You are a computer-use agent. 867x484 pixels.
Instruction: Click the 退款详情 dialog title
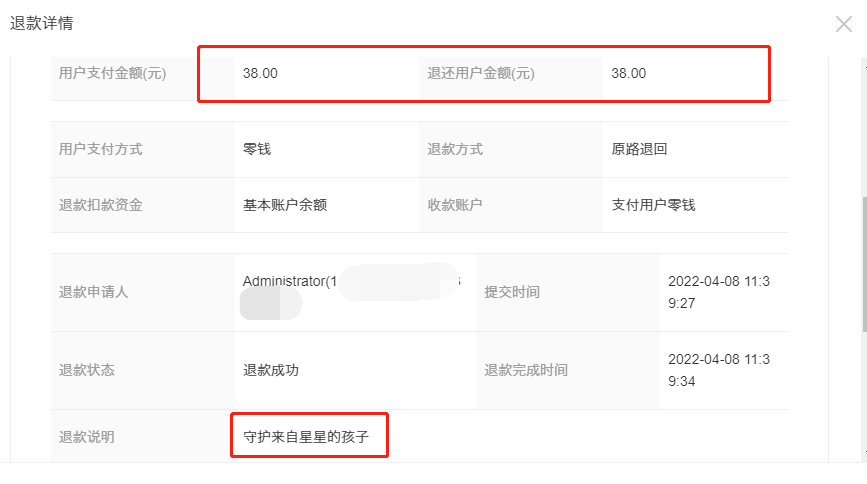click(42, 23)
